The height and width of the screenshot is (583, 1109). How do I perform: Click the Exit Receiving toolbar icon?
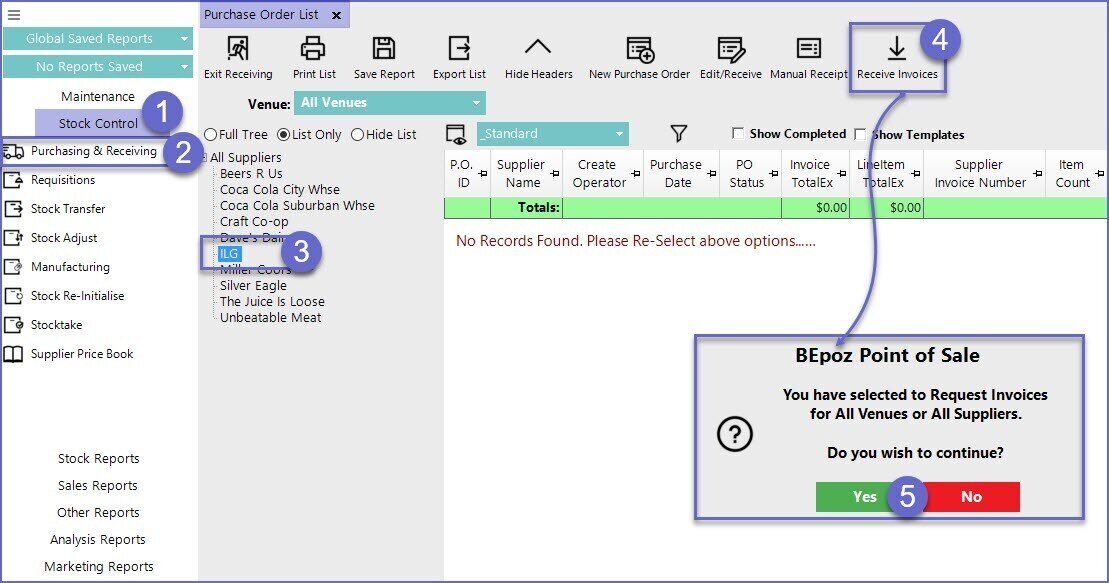pyautogui.click(x=238, y=50)
